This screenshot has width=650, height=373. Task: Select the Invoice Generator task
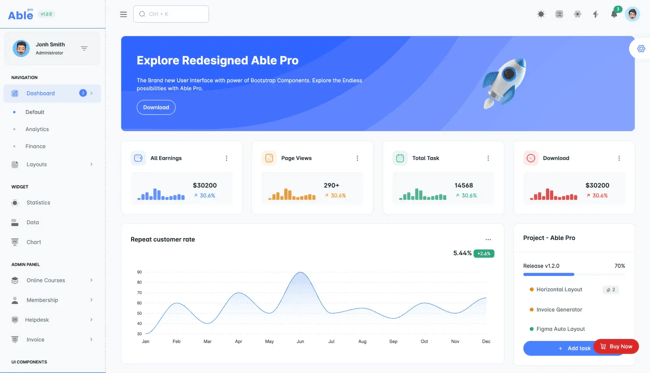[559, 310]
